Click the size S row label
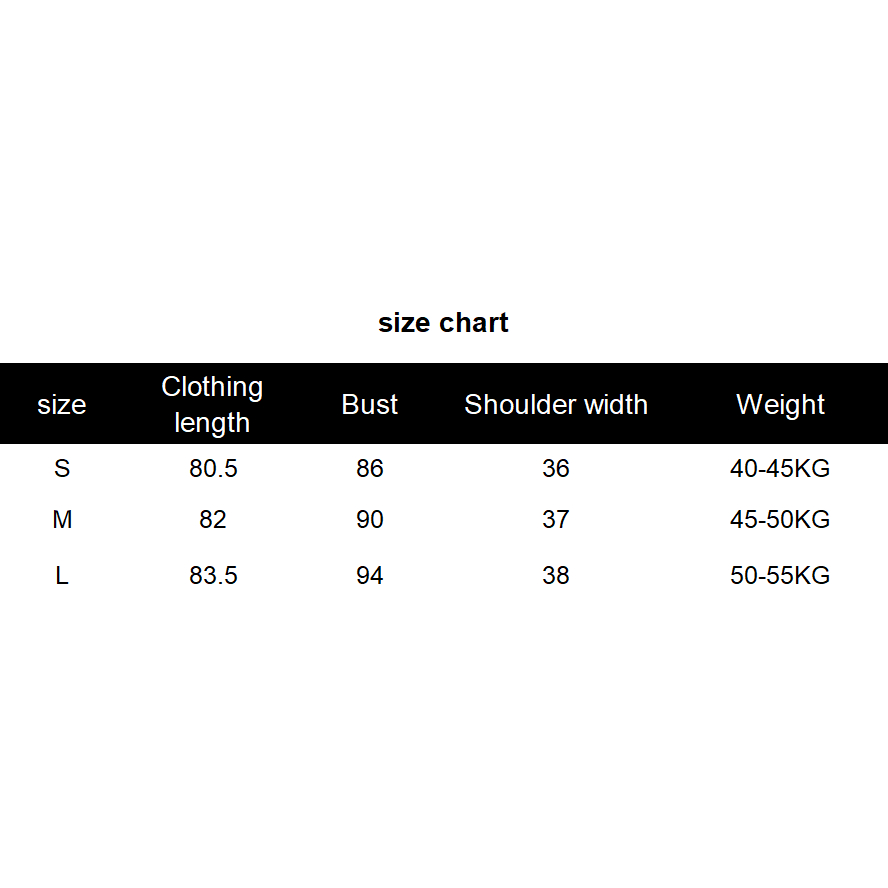Viewport: 888px width, 888px height. click(62, 468)
